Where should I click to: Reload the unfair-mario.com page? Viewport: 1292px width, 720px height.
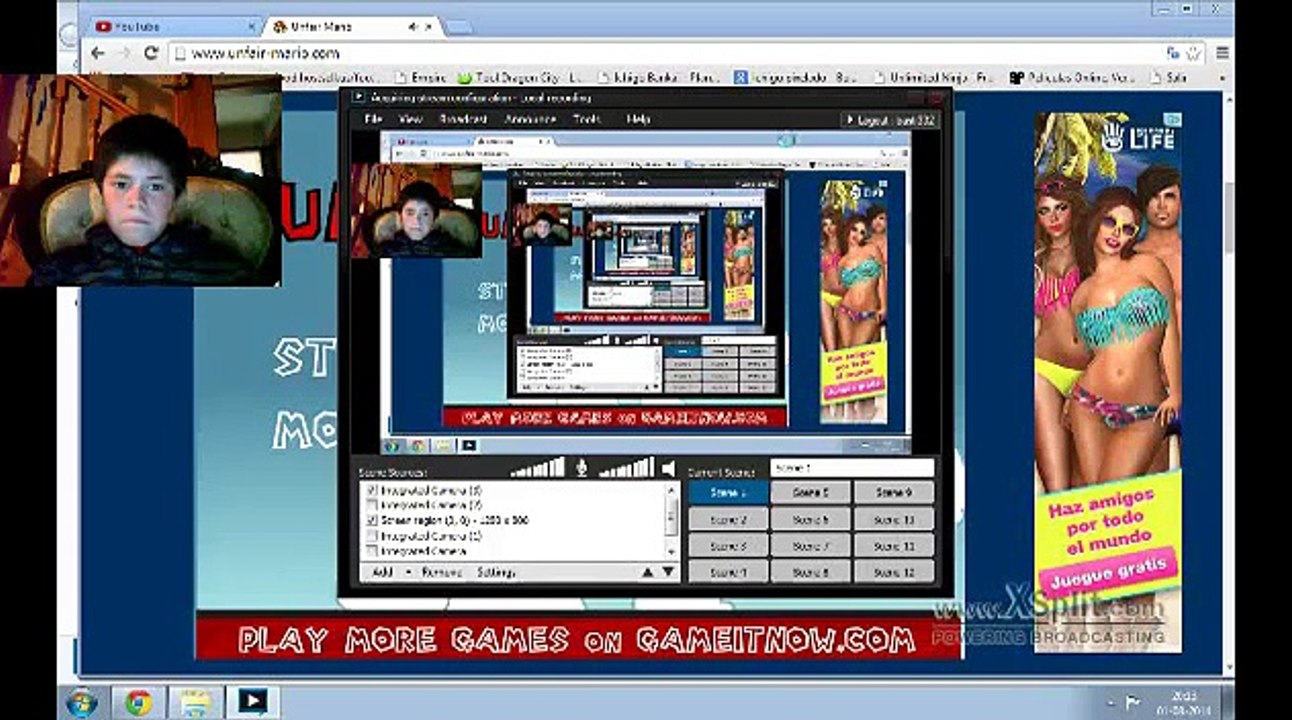coord(152,54)
